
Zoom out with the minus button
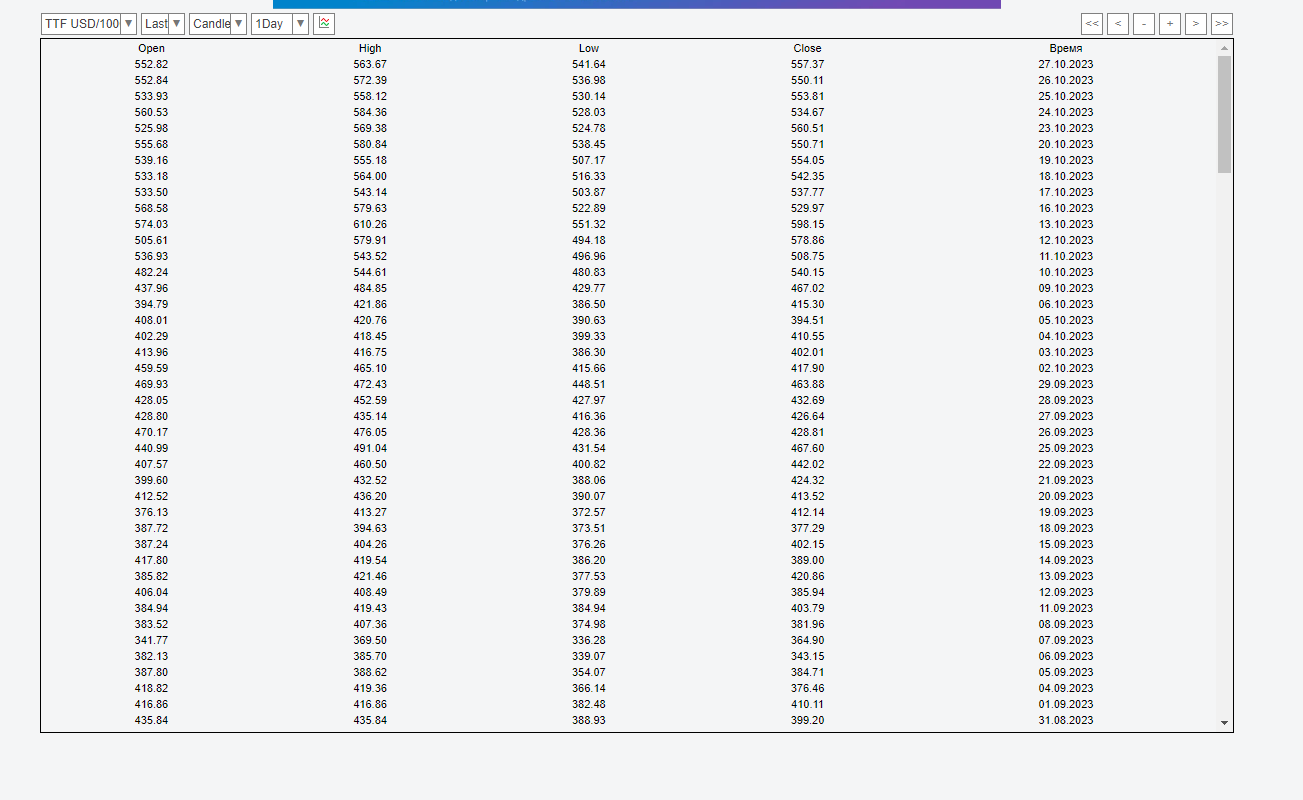(x=1144, y=23)
